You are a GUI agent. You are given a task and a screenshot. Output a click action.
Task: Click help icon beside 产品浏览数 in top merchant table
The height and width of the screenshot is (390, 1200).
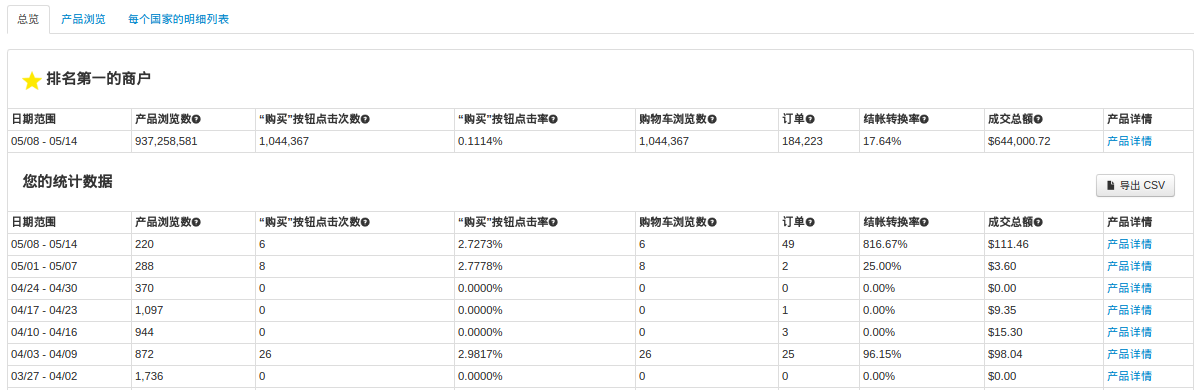[x=196, y=119]
